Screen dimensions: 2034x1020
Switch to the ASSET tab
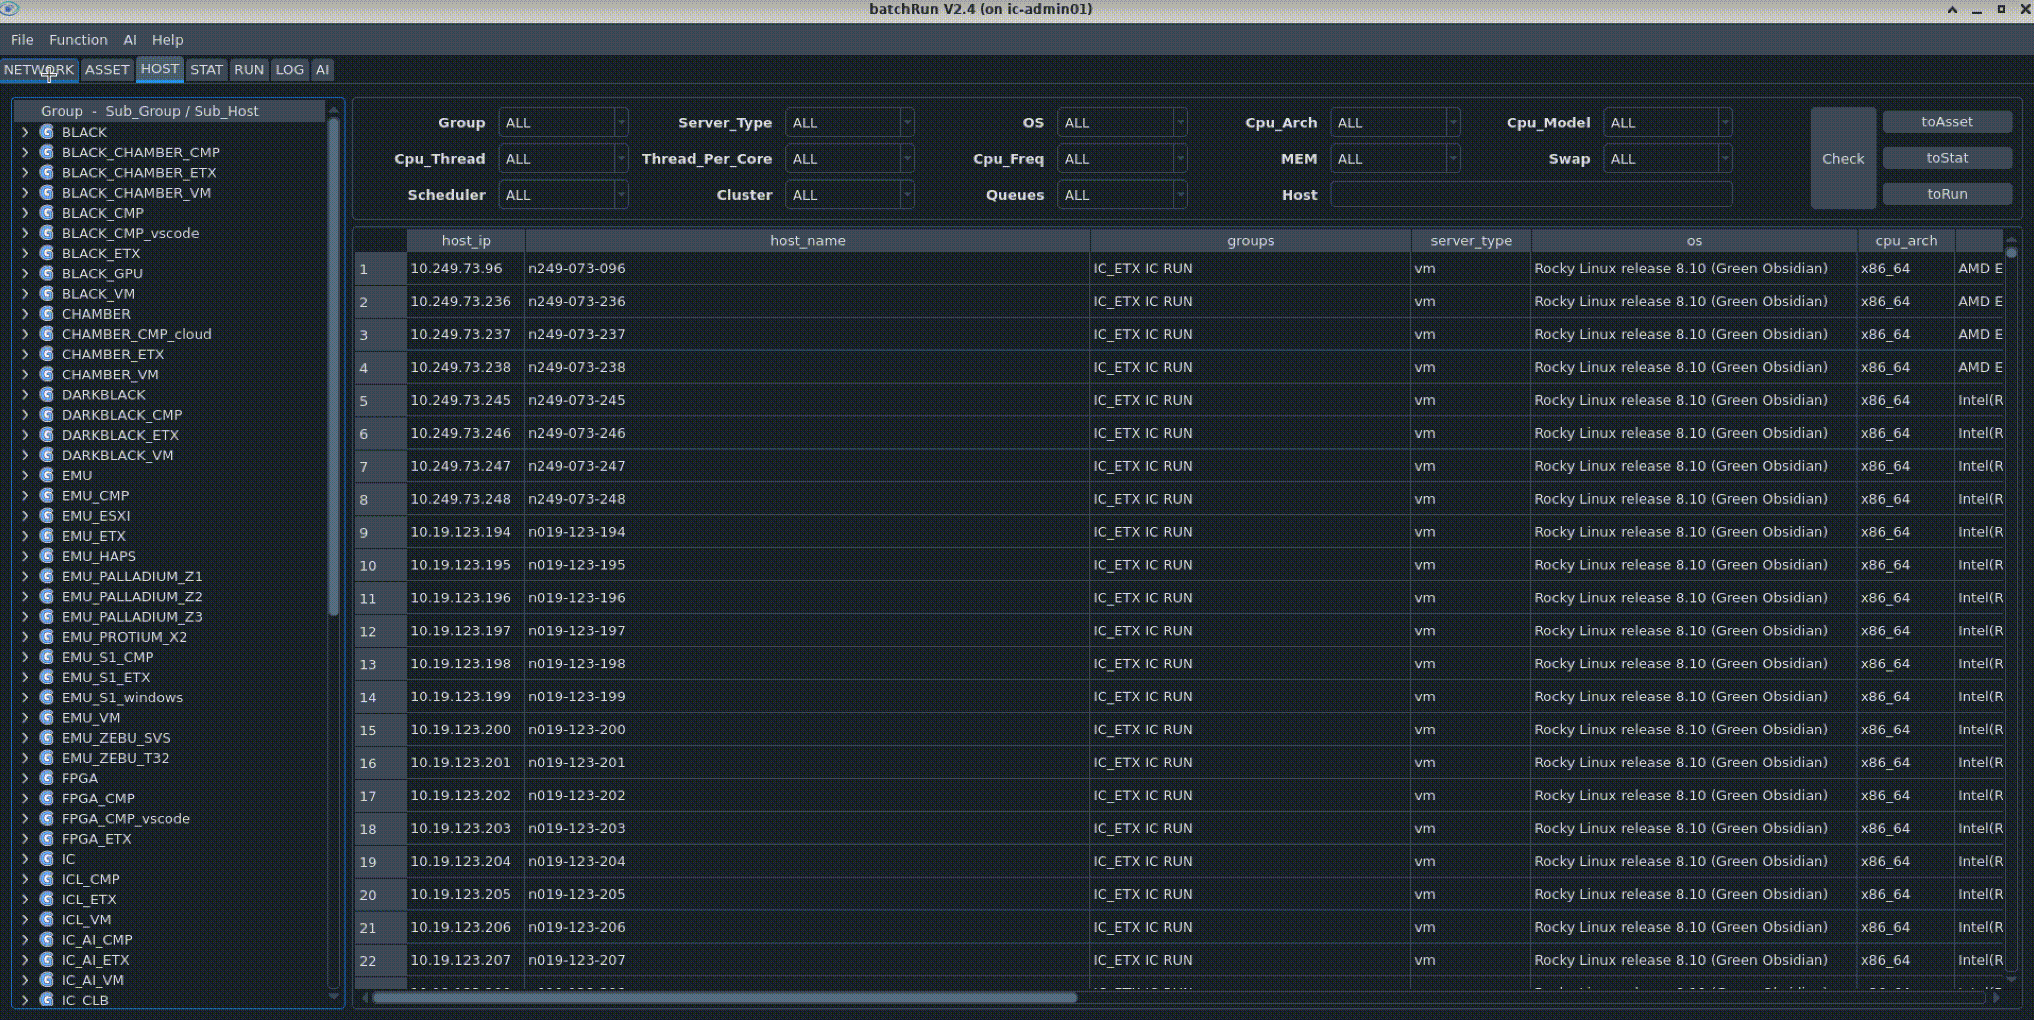(x=107, y=70)
